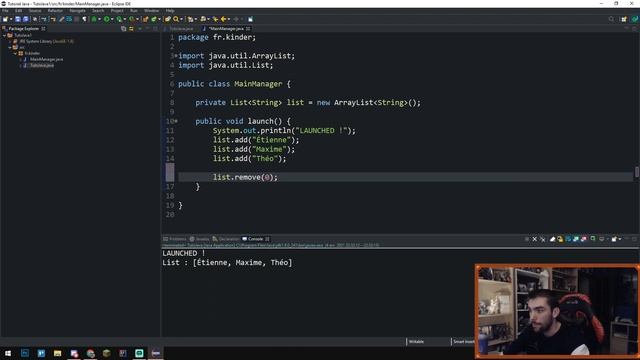The image size is (640, 360).
Task: Click the Coverage launch icon
Action: 119,19
